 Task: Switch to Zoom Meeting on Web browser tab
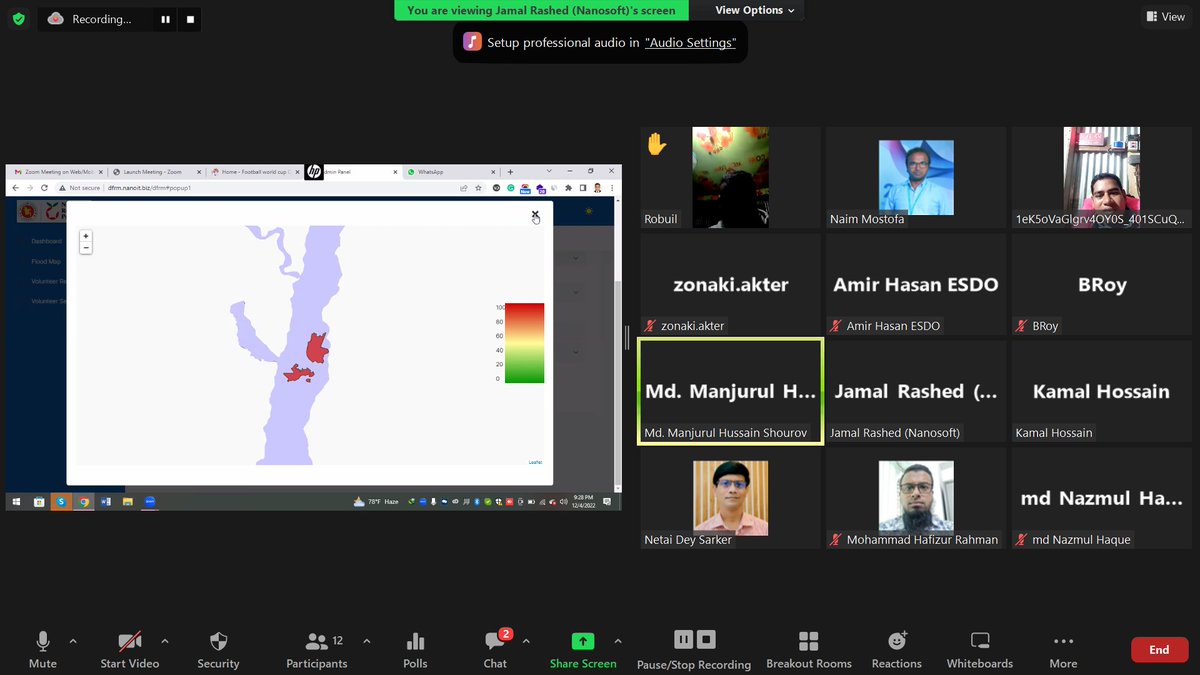click(x=56, y=172)
